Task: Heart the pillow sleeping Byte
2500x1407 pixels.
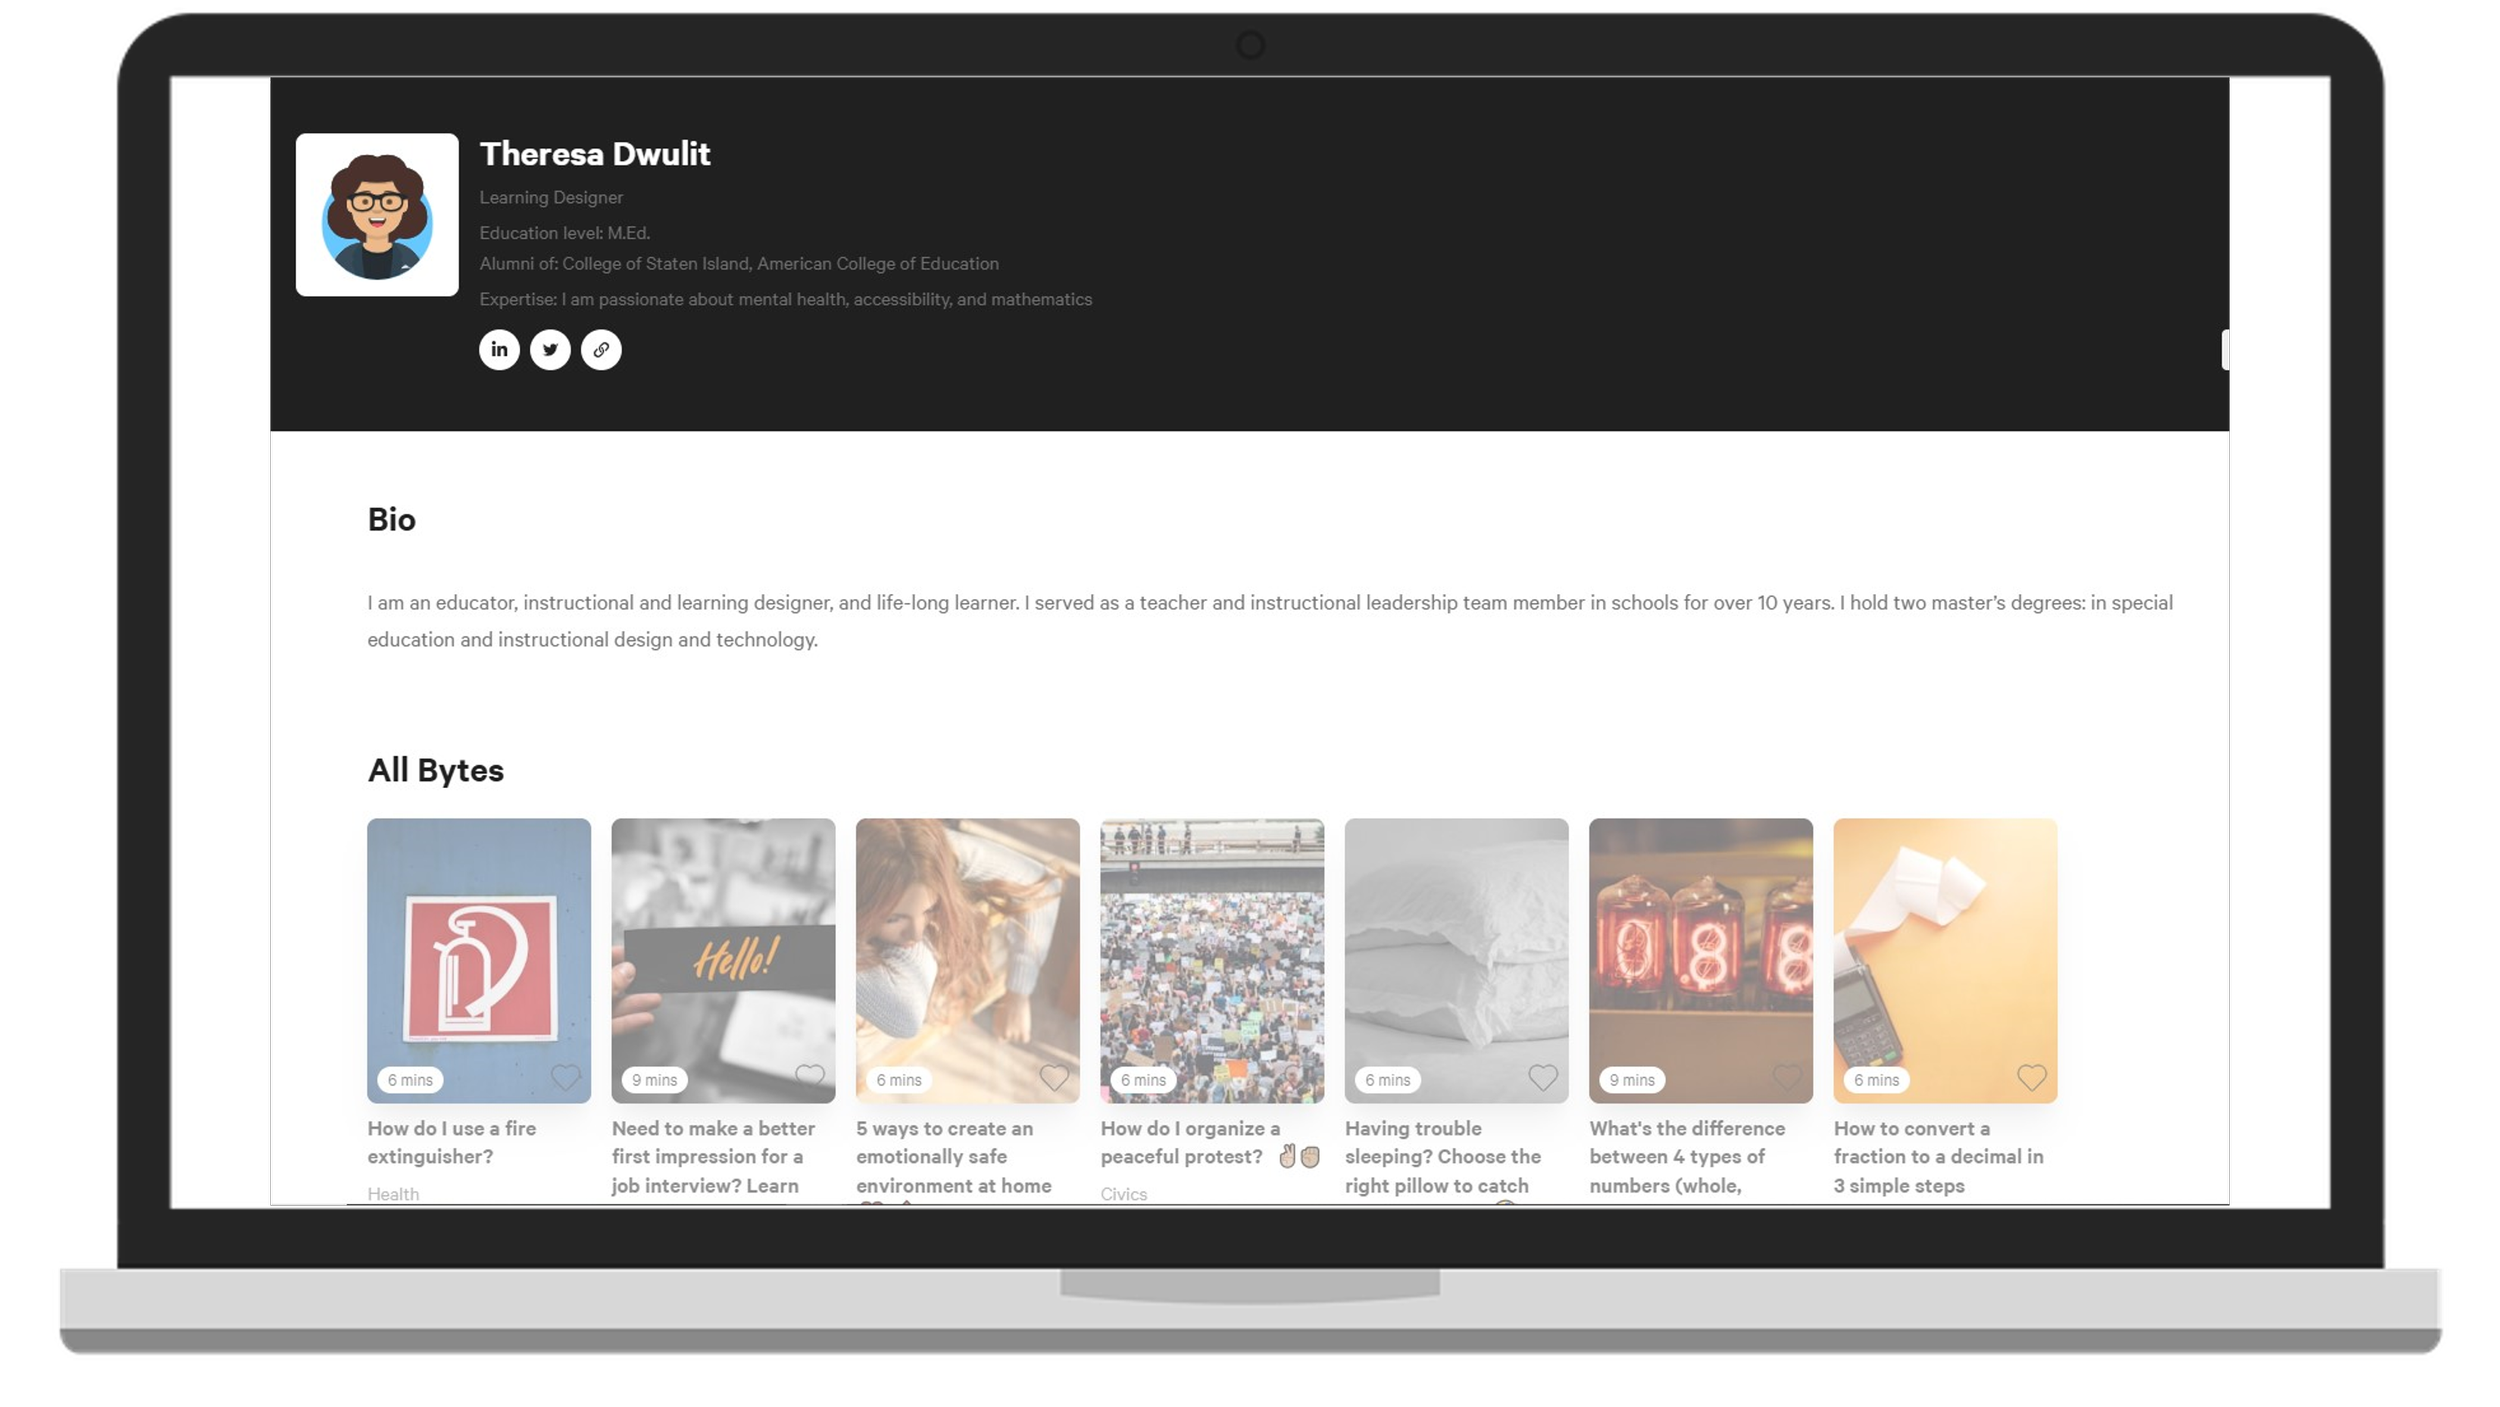Action: click(1543, 1077)
